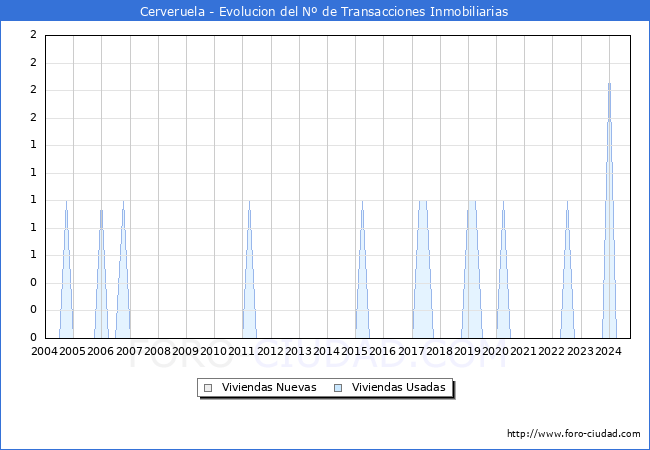The image size is (650, 450).
Task: Click the 2013 x-axis label
Action: point(298,351)
